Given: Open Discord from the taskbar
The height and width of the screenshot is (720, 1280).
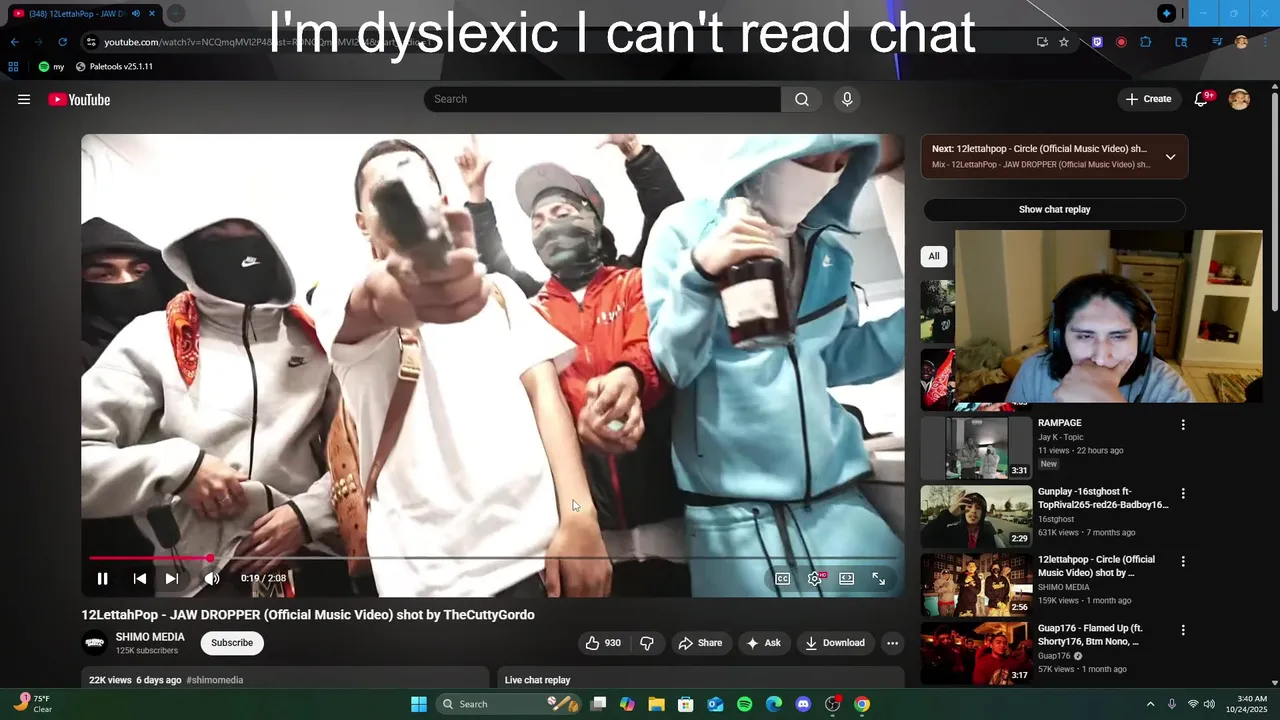Looking at the screenshot, I should tap(803, 704).
